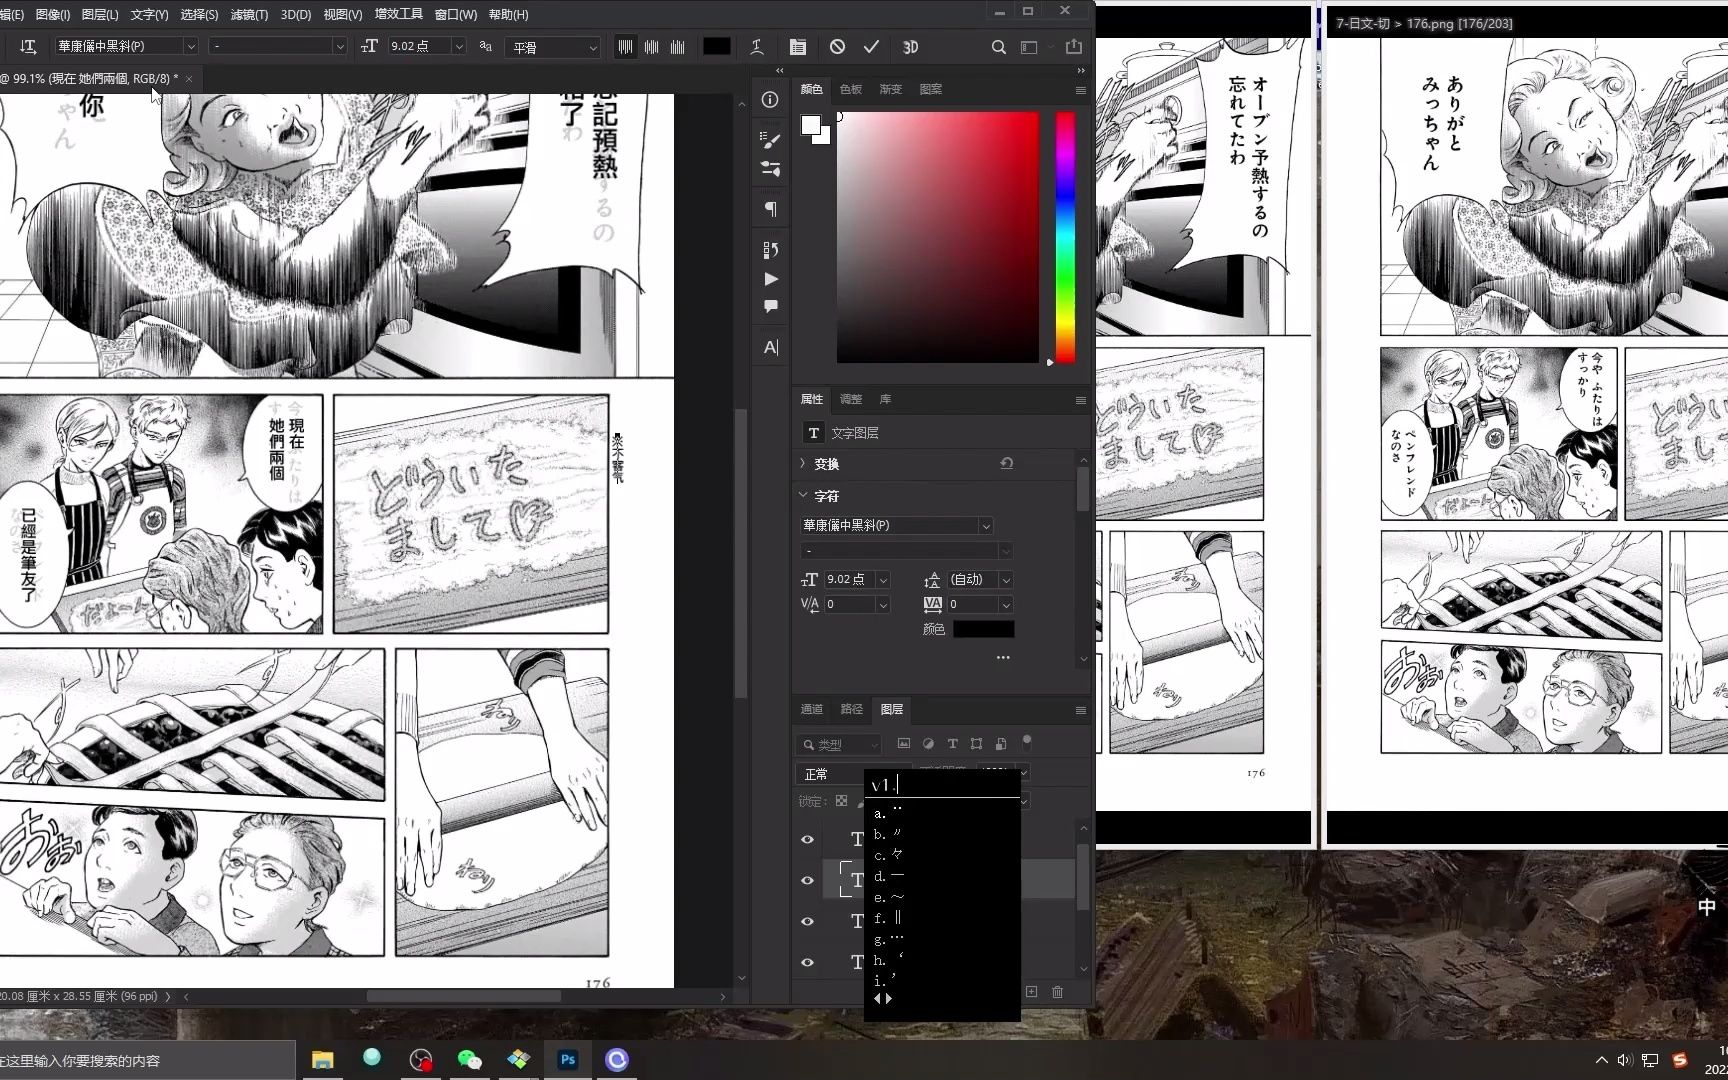1728x1080 pixels.
Task: Click text color swatch in options bar
Action: pos(717,47)
